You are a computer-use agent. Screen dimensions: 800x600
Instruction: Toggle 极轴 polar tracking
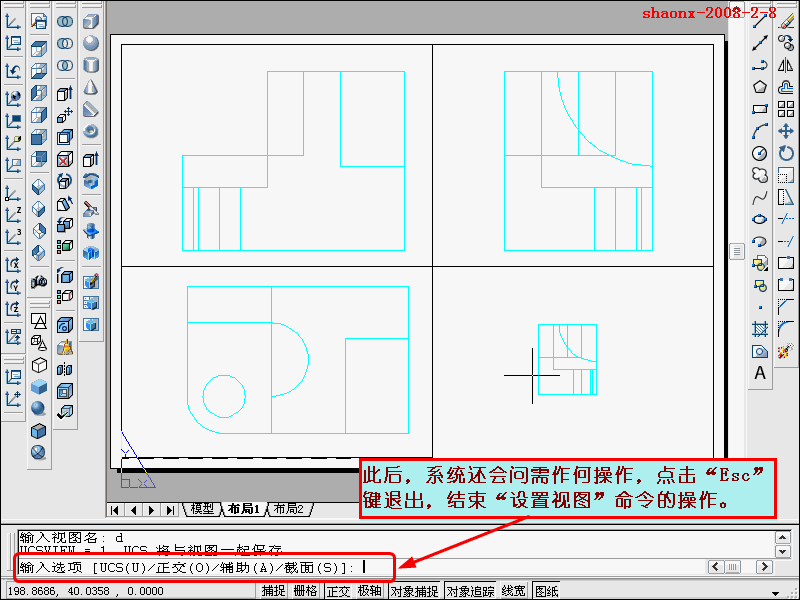point(370,591)
